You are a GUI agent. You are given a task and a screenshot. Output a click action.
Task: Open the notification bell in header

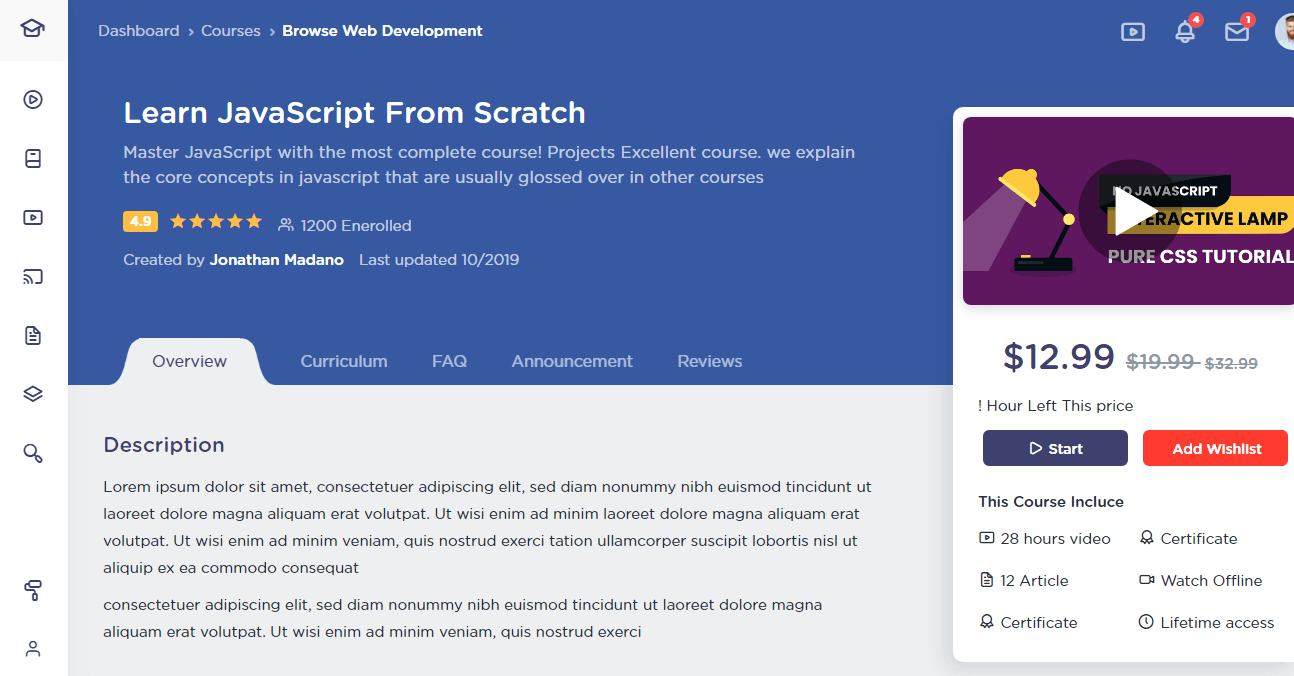1185,31
